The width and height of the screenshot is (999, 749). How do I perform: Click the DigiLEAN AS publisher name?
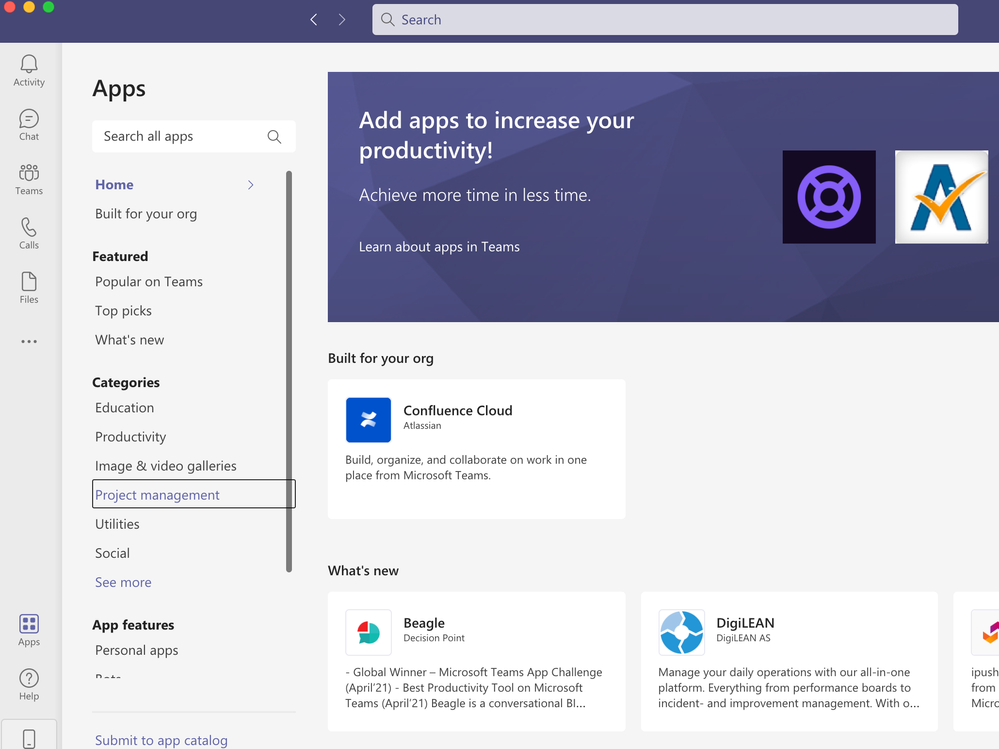[x=743, y=638]
